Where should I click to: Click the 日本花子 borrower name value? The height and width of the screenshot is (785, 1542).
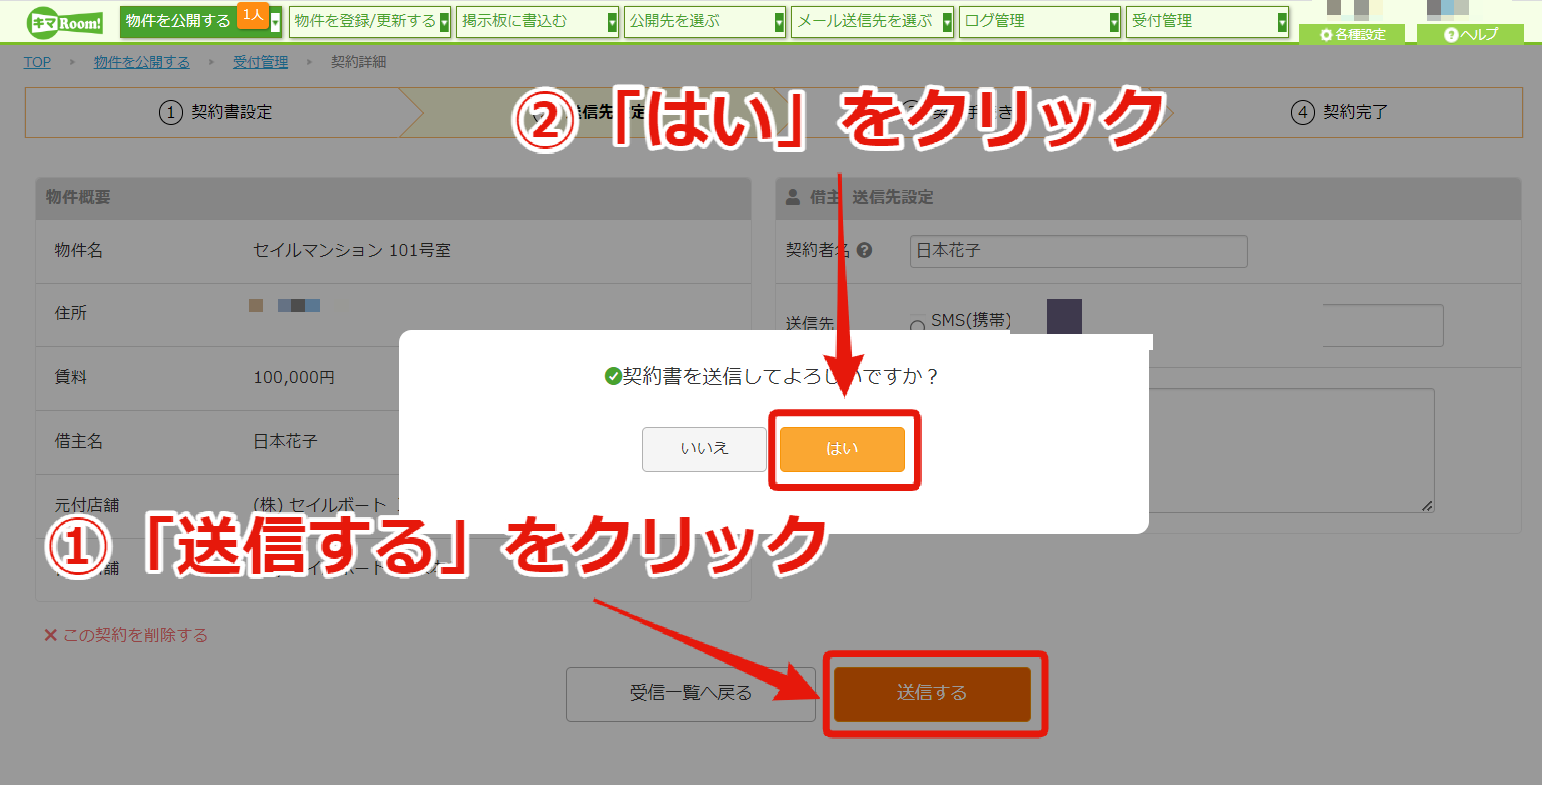(285, 441)
